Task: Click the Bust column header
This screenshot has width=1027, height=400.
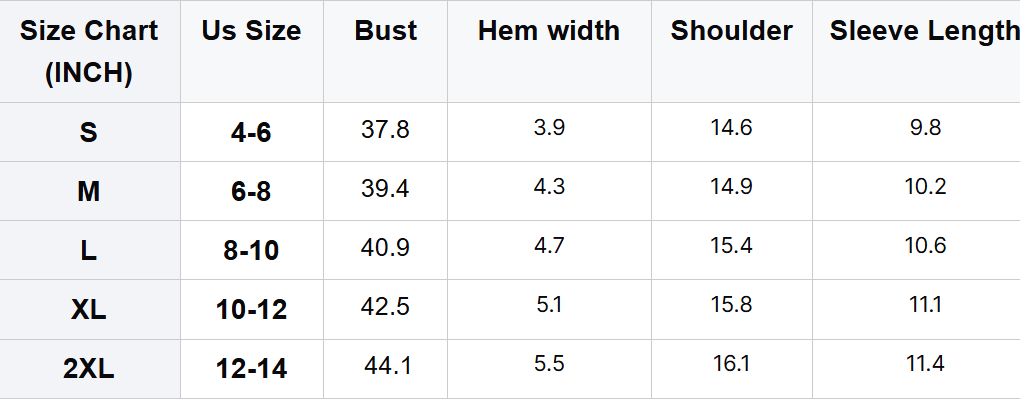Action: tap(386, 31)
